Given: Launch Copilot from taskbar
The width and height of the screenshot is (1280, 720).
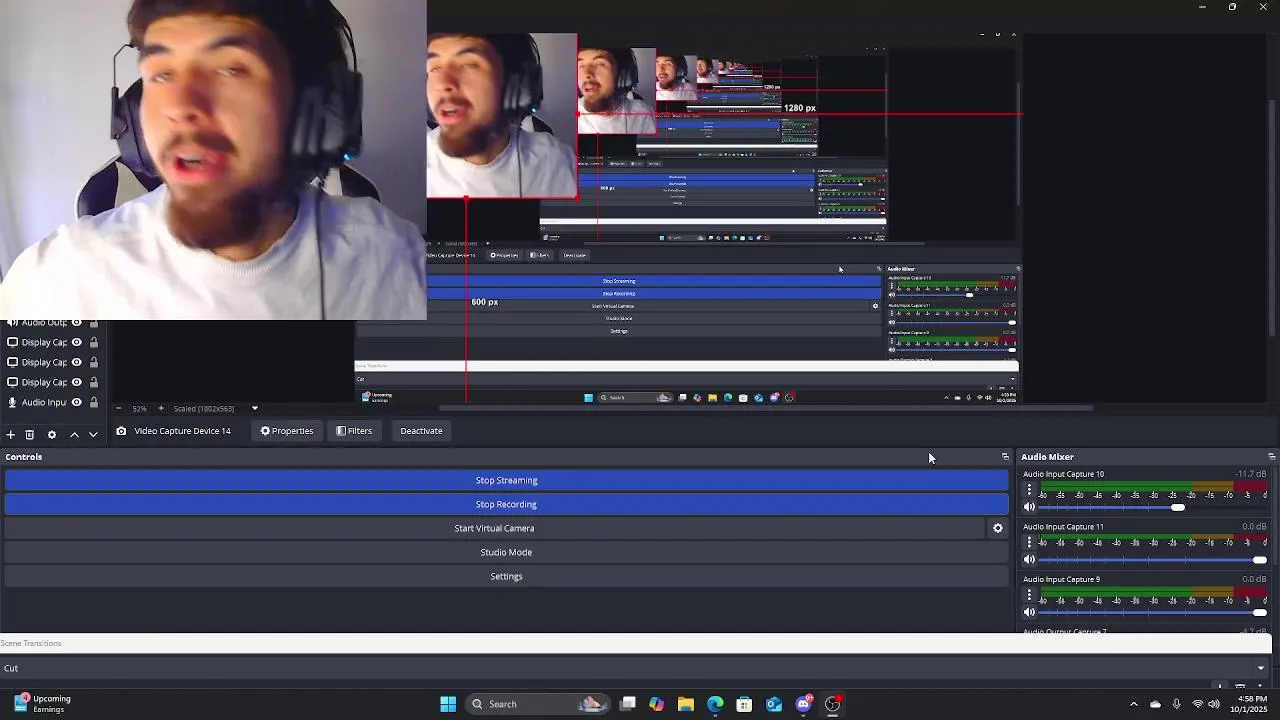Looking at the screenshot, I should click(x=656, y=704).
